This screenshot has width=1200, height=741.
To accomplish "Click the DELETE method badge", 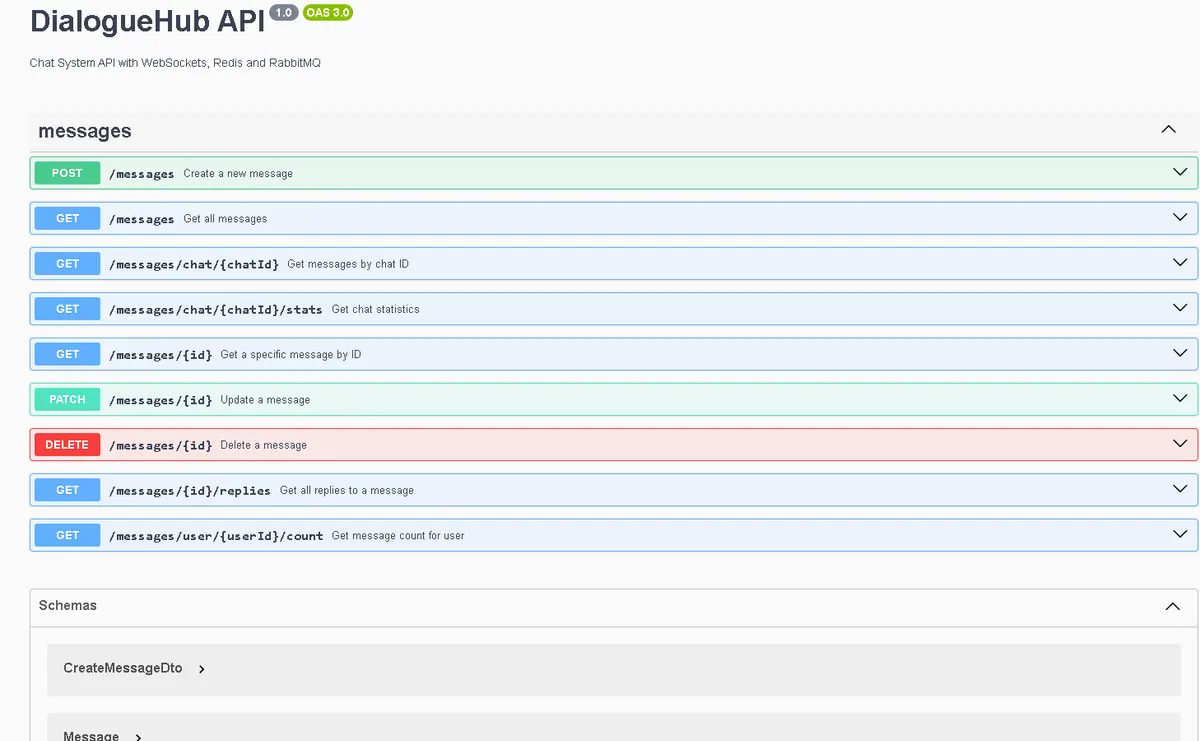I will point(67,445).
